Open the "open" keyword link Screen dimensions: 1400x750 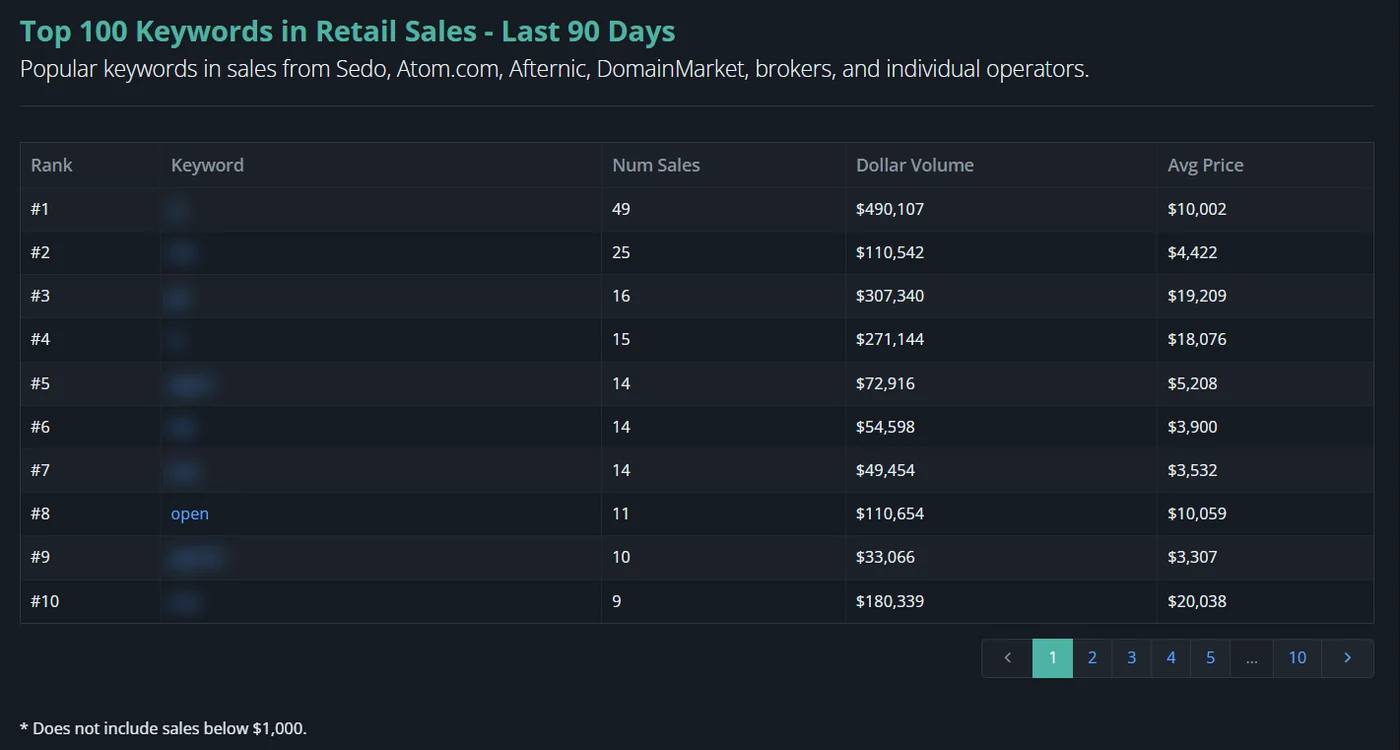coord(190,514)
